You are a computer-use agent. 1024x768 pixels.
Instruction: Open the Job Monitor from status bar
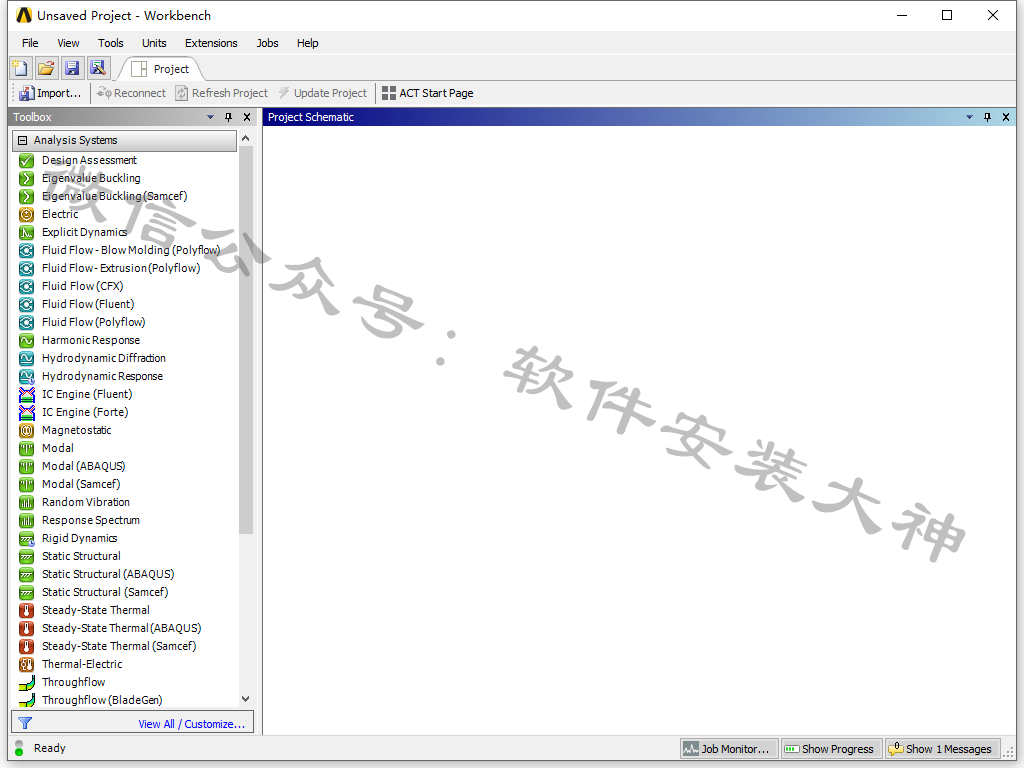click(x=726, y=748)
